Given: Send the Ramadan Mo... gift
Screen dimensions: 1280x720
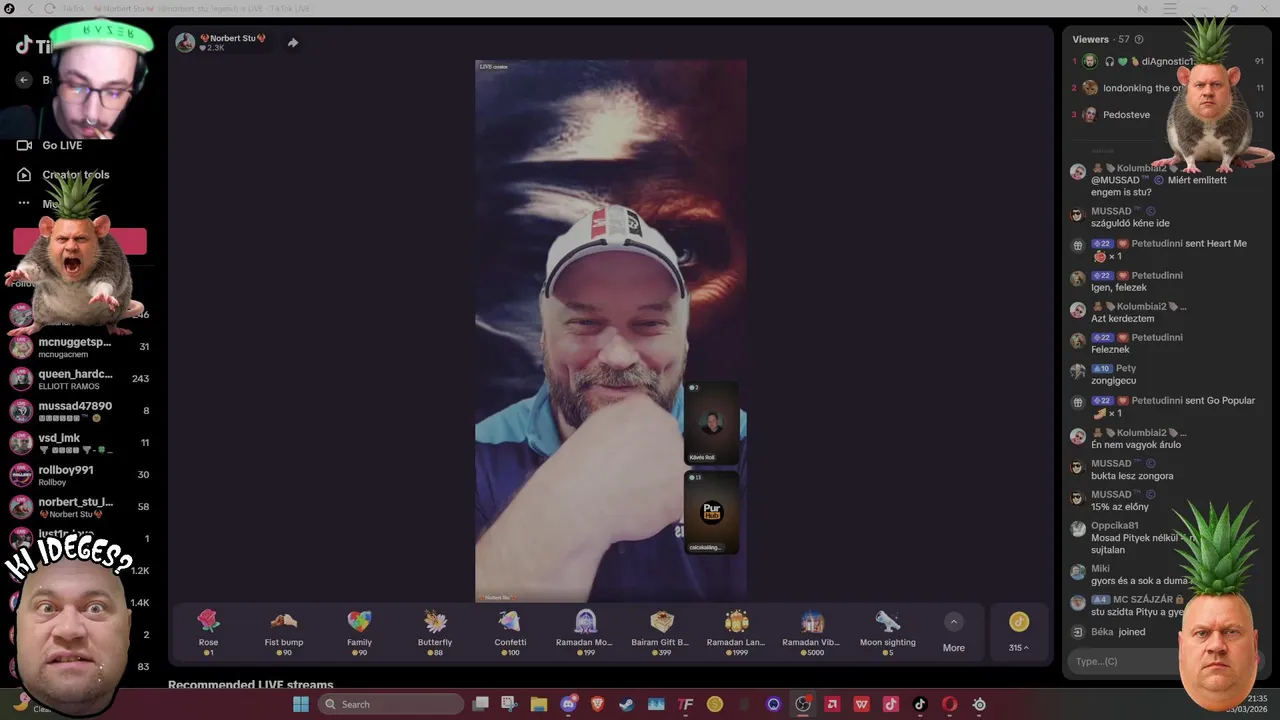Looking at the screenshot, I should coord(586,632).
